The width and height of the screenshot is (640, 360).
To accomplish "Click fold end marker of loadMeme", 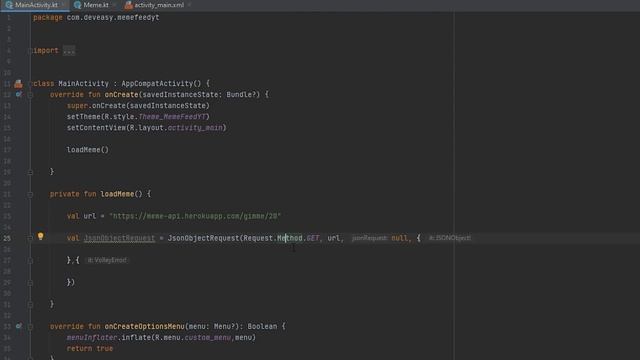I will [30, 304].
